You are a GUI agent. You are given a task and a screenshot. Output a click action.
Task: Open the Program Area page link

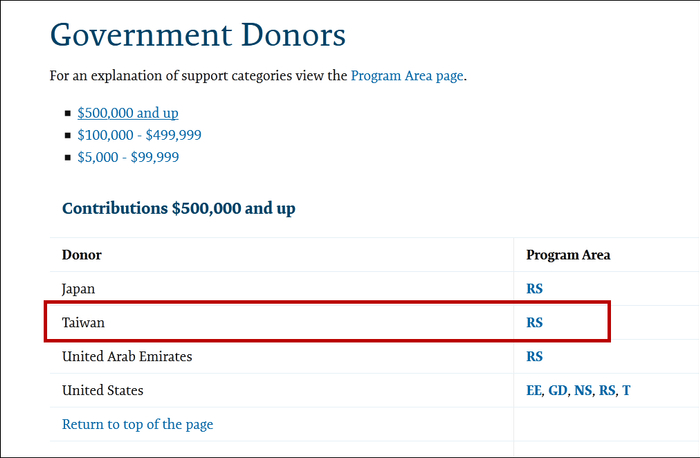tap(407, 76)
